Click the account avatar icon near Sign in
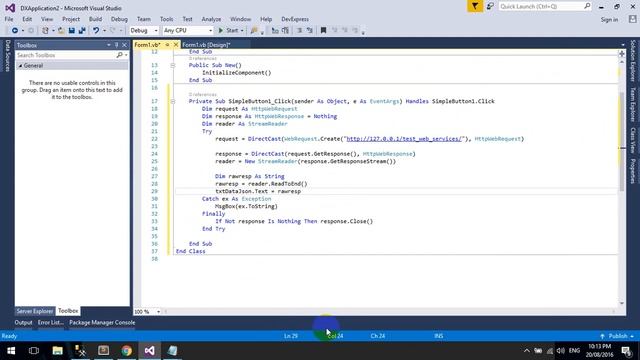Screen dimensions: 640x360 [632, 19]
